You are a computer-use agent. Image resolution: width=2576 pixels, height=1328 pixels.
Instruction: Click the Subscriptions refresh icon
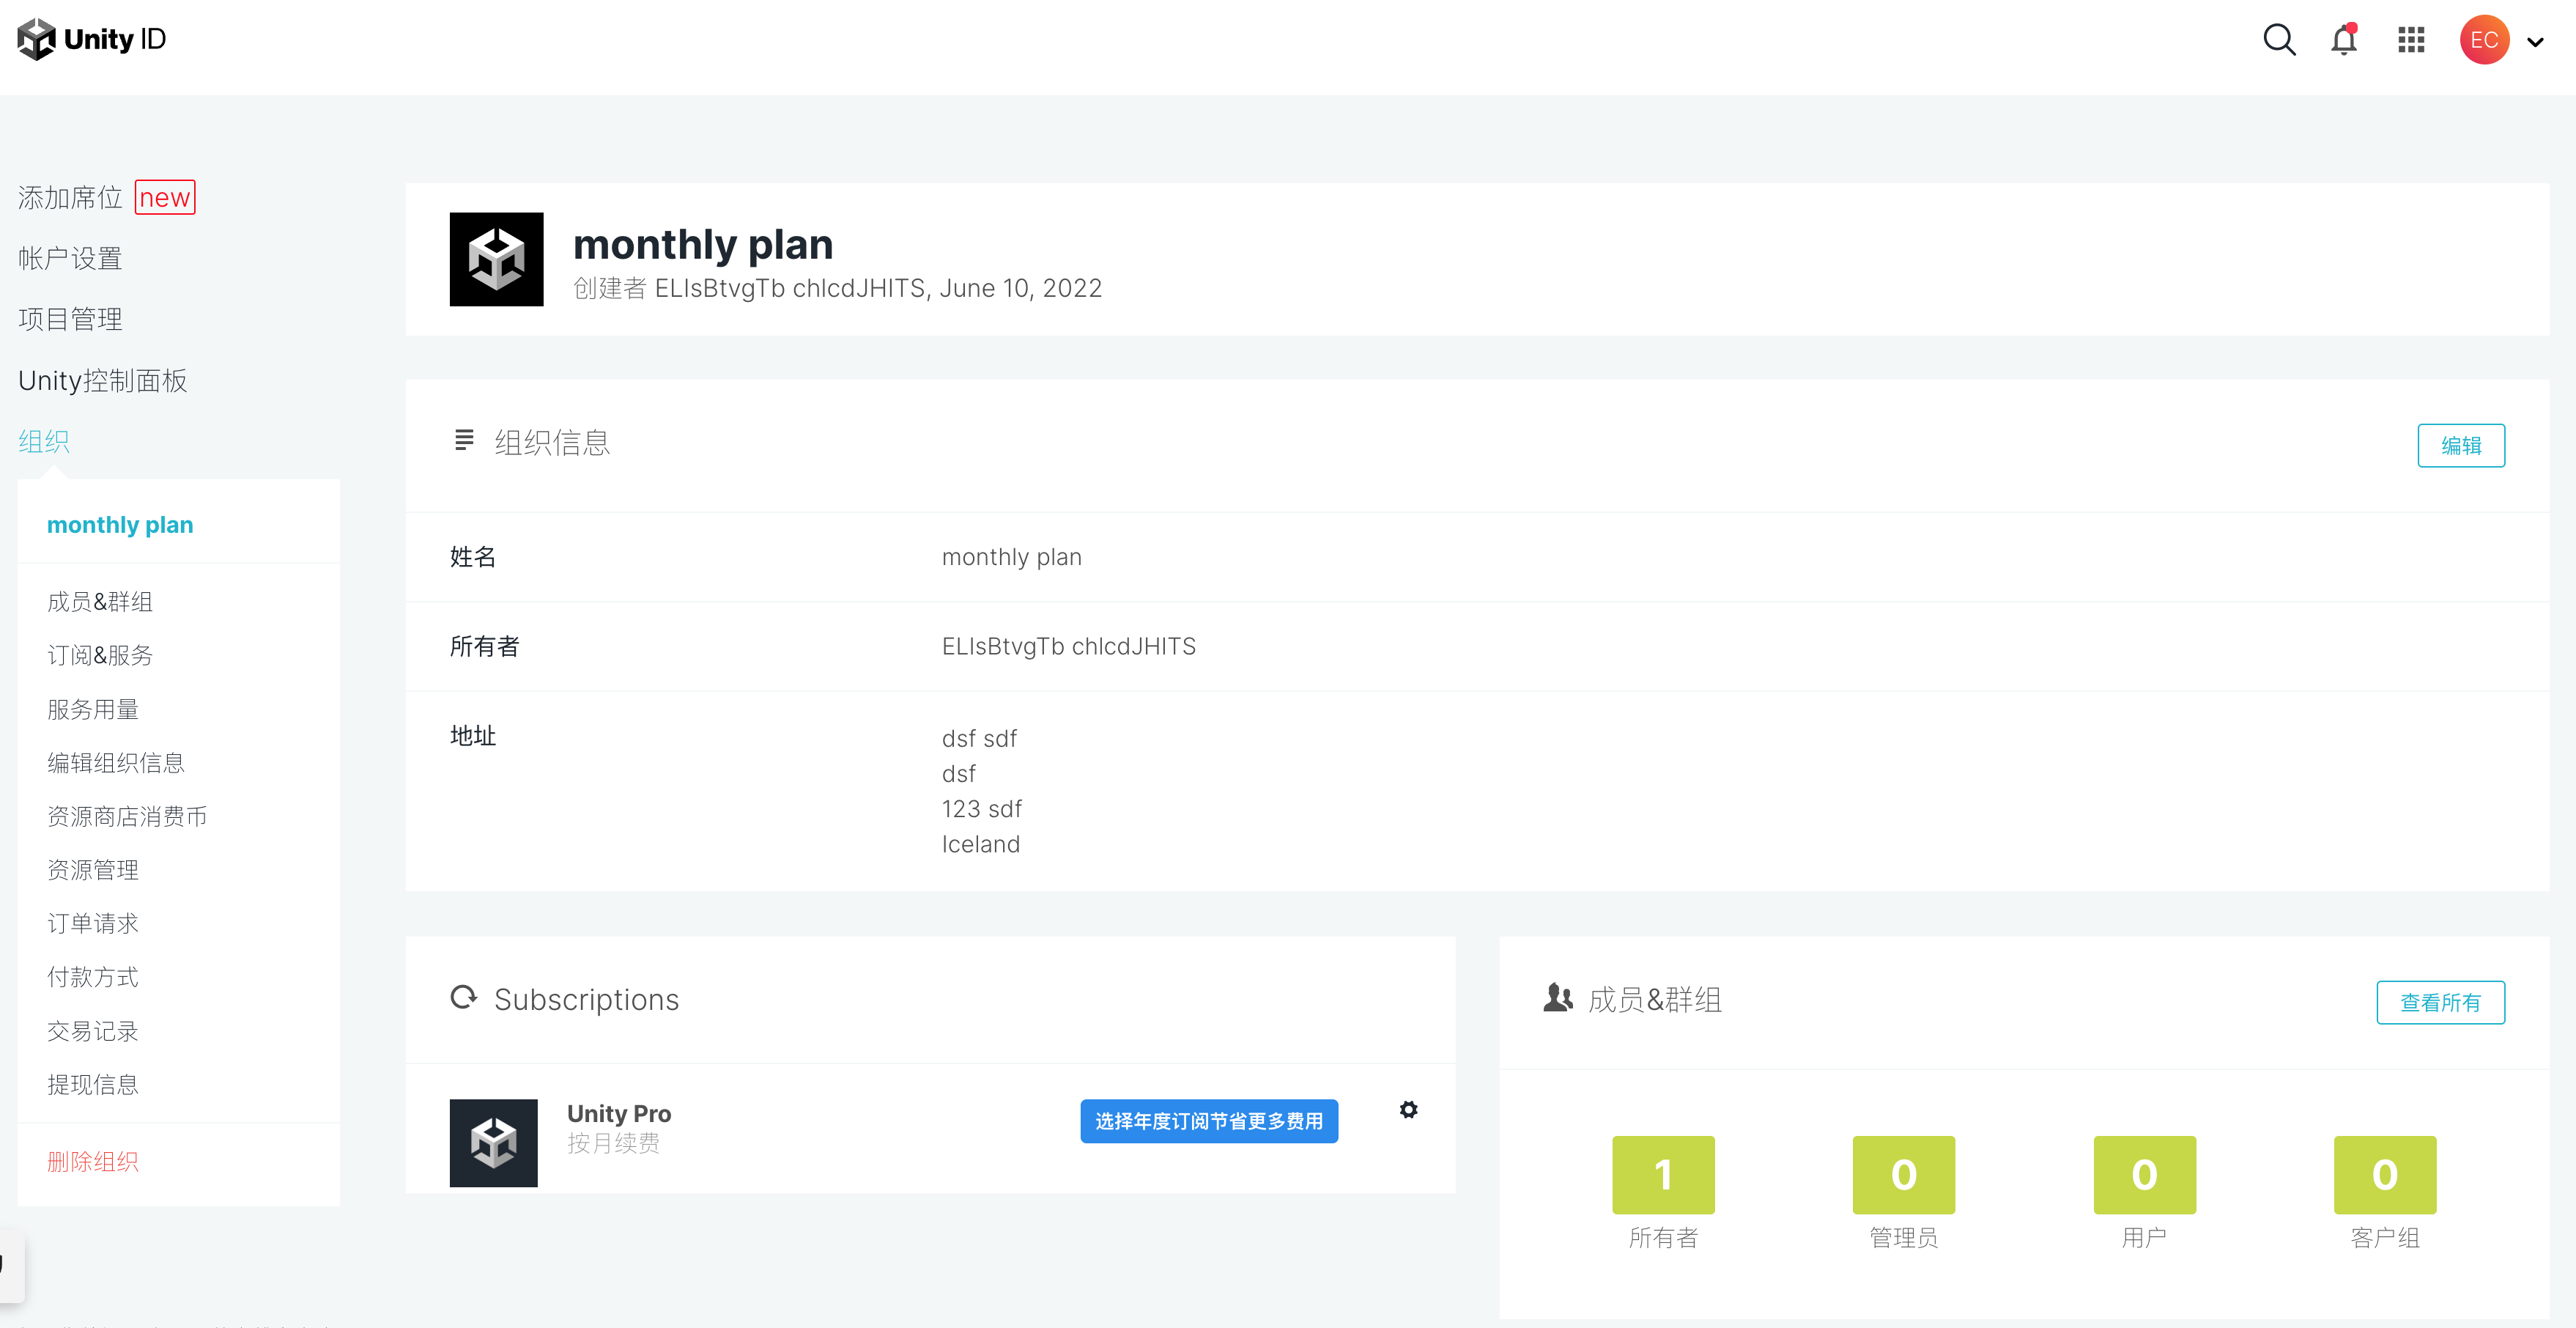[464, 998]
